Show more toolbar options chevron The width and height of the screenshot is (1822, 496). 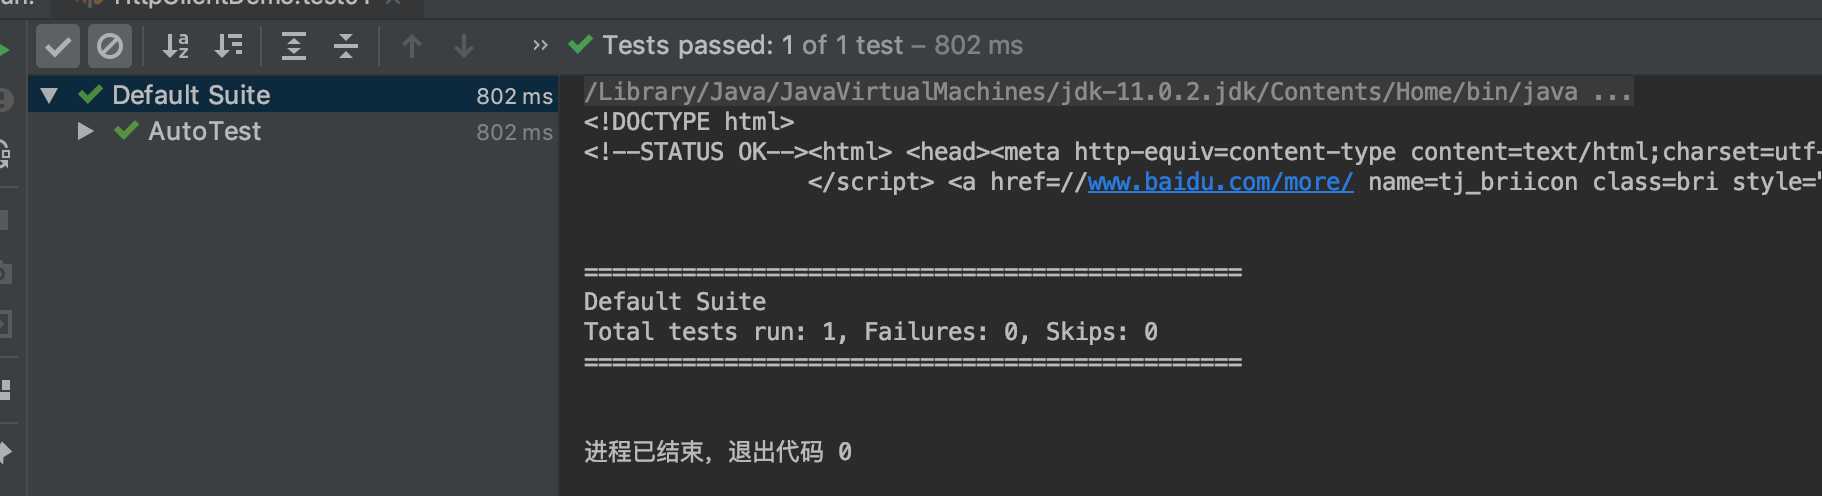pyautogui.click(x=540, y=45)
